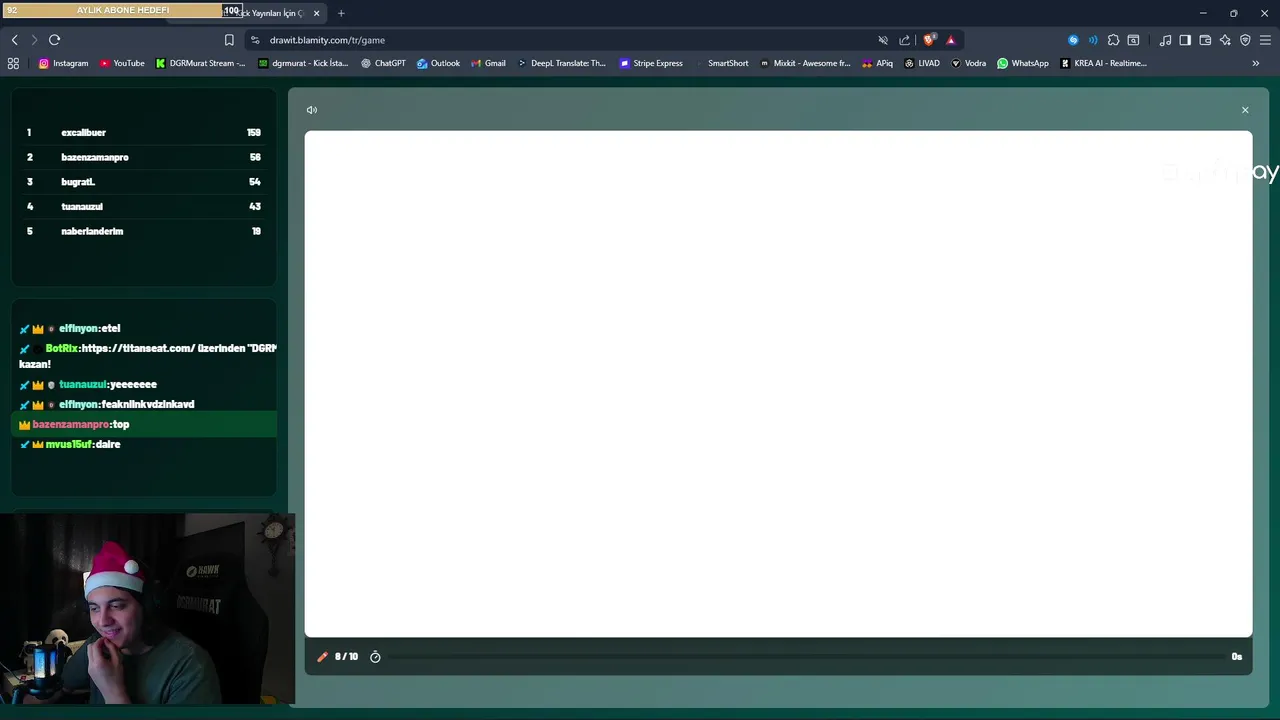Image resolution: width=1280 pixels, height=720 pixels.
Task: Open the Brave Wallet icon
Action: point(1205,40)
